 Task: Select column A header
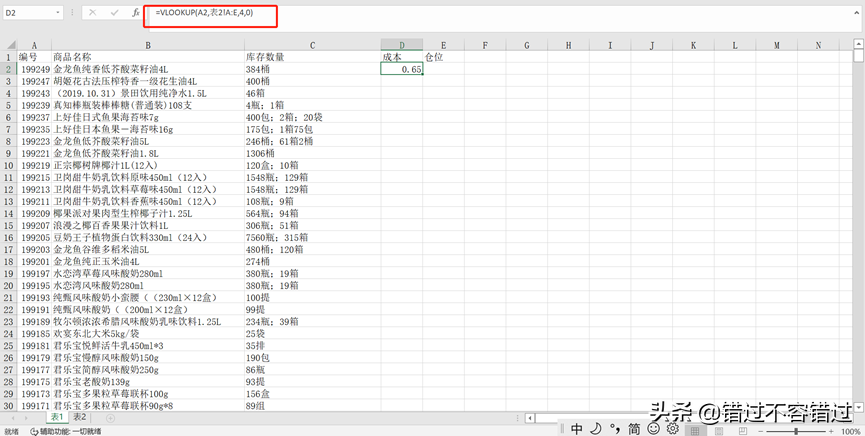coord(34,46)
